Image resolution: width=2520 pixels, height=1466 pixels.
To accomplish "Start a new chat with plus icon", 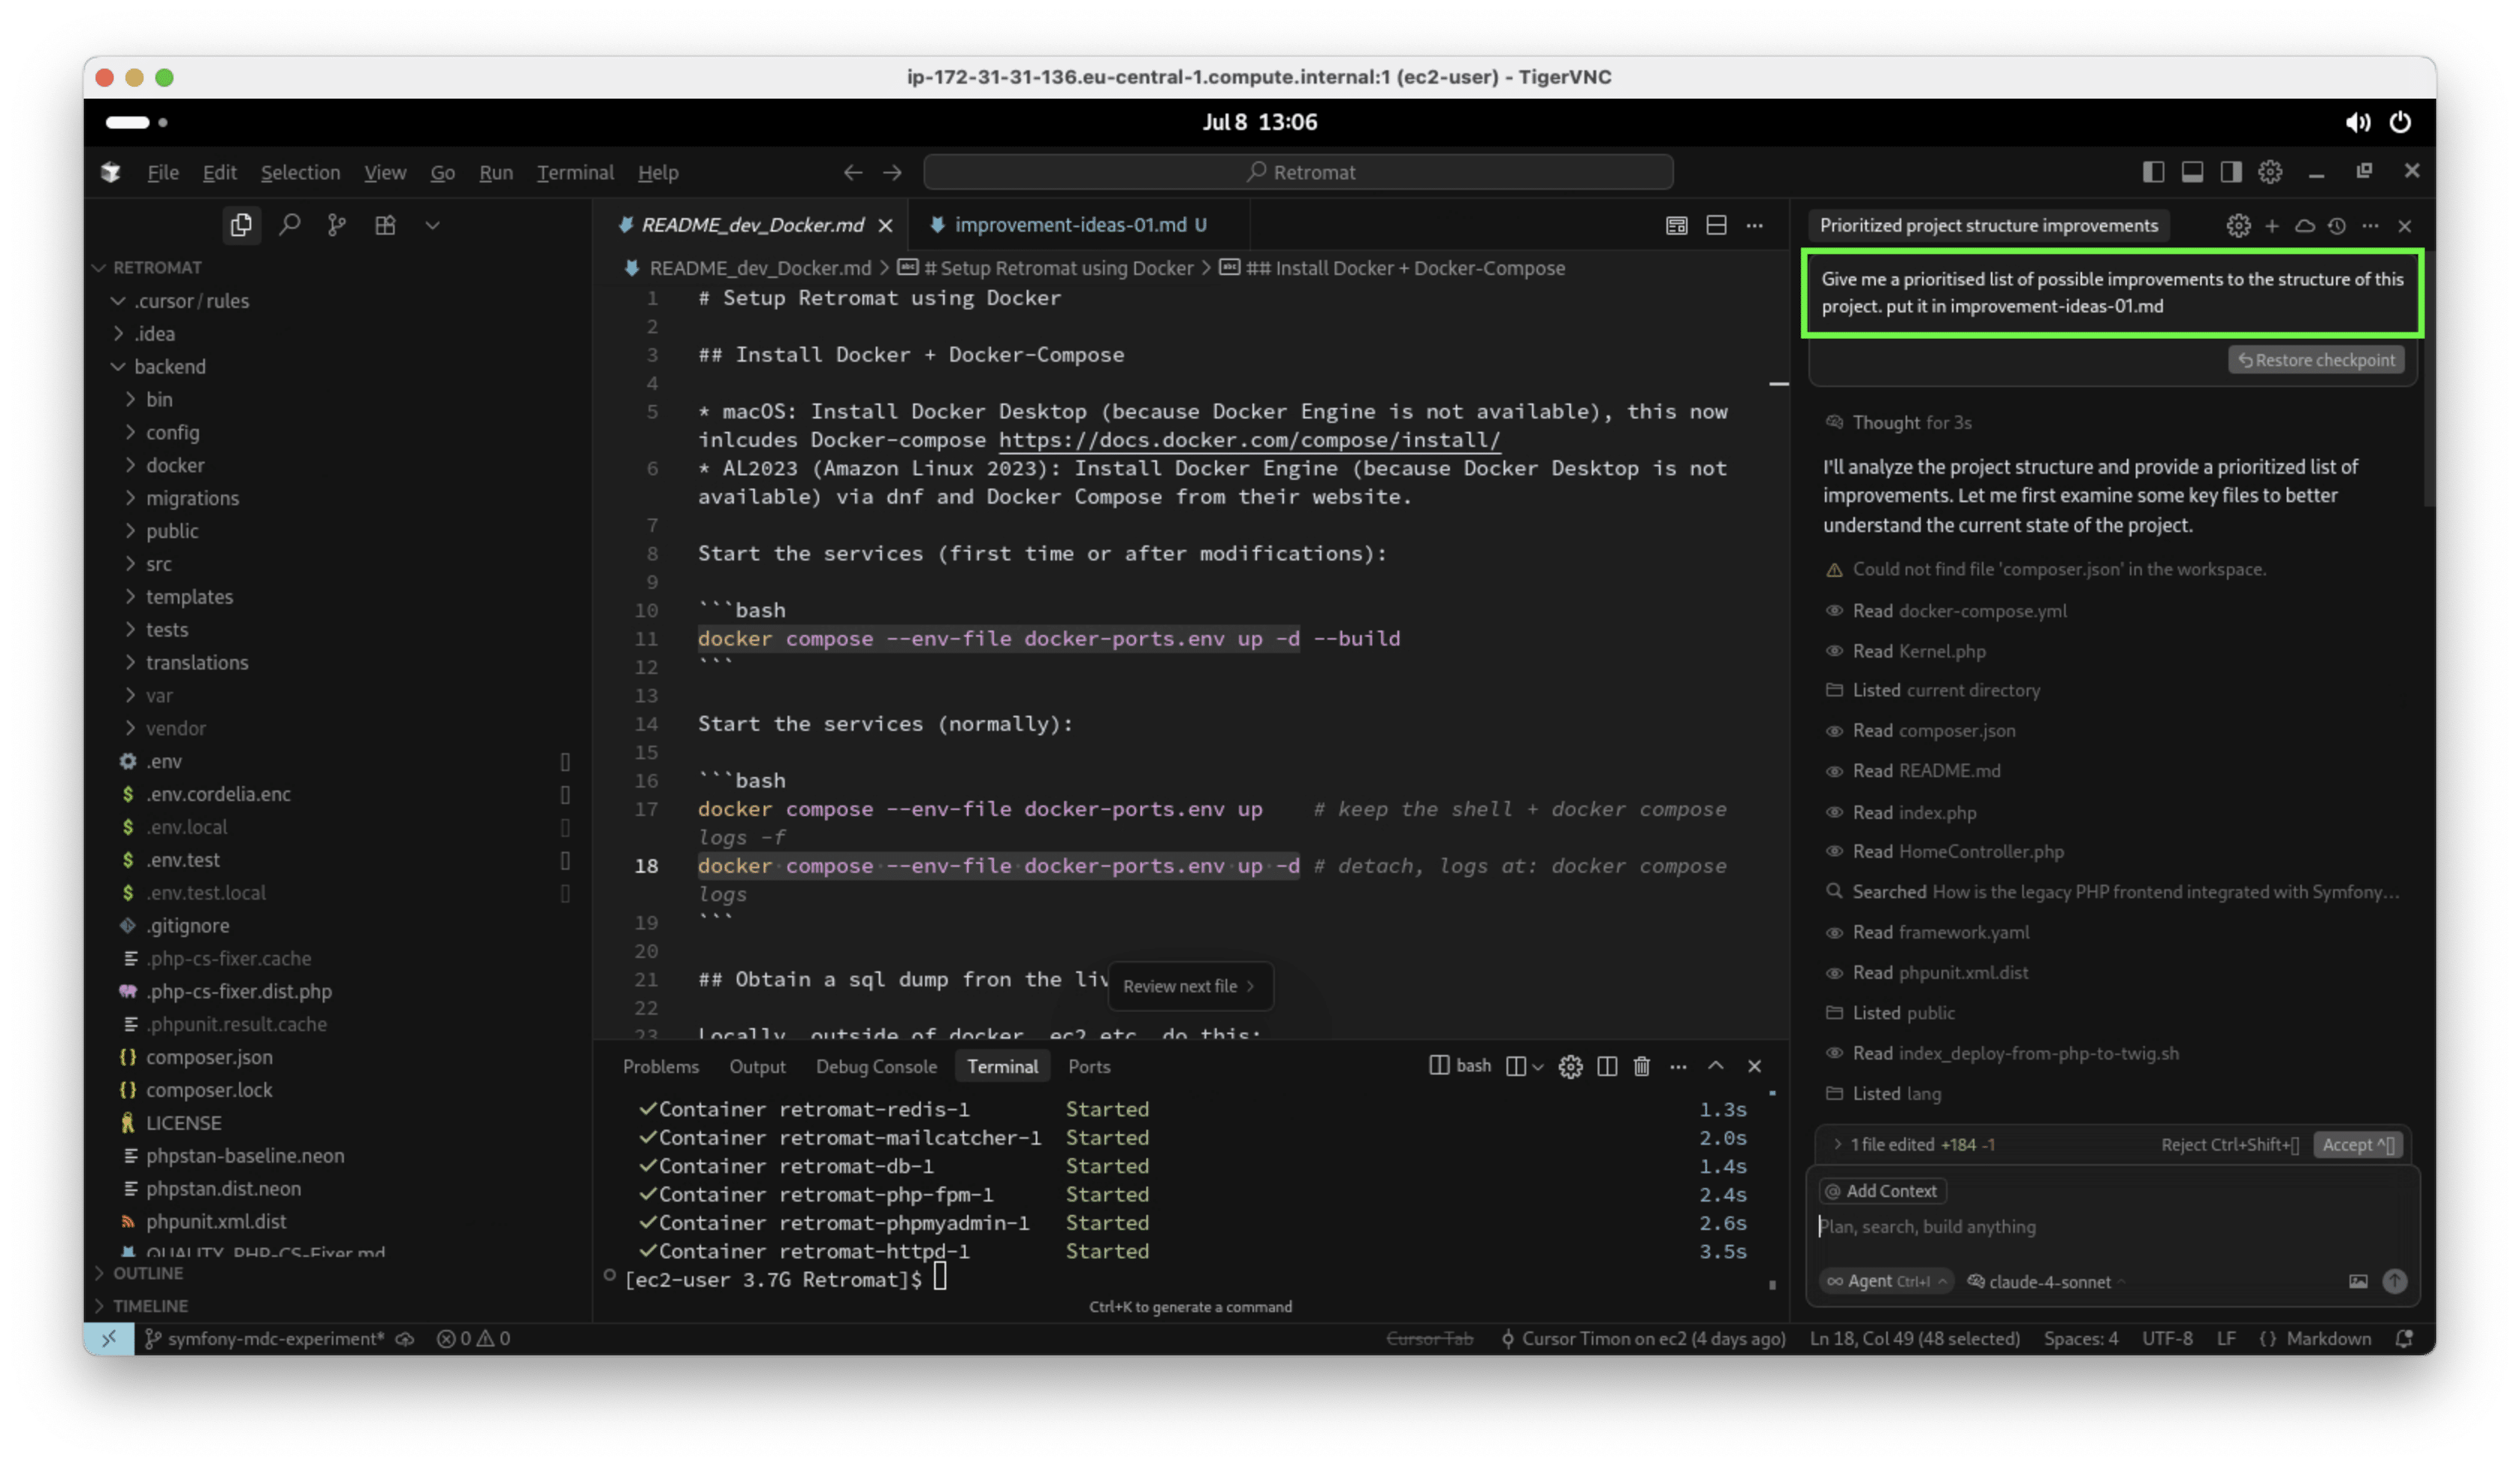I will 2272,226.
